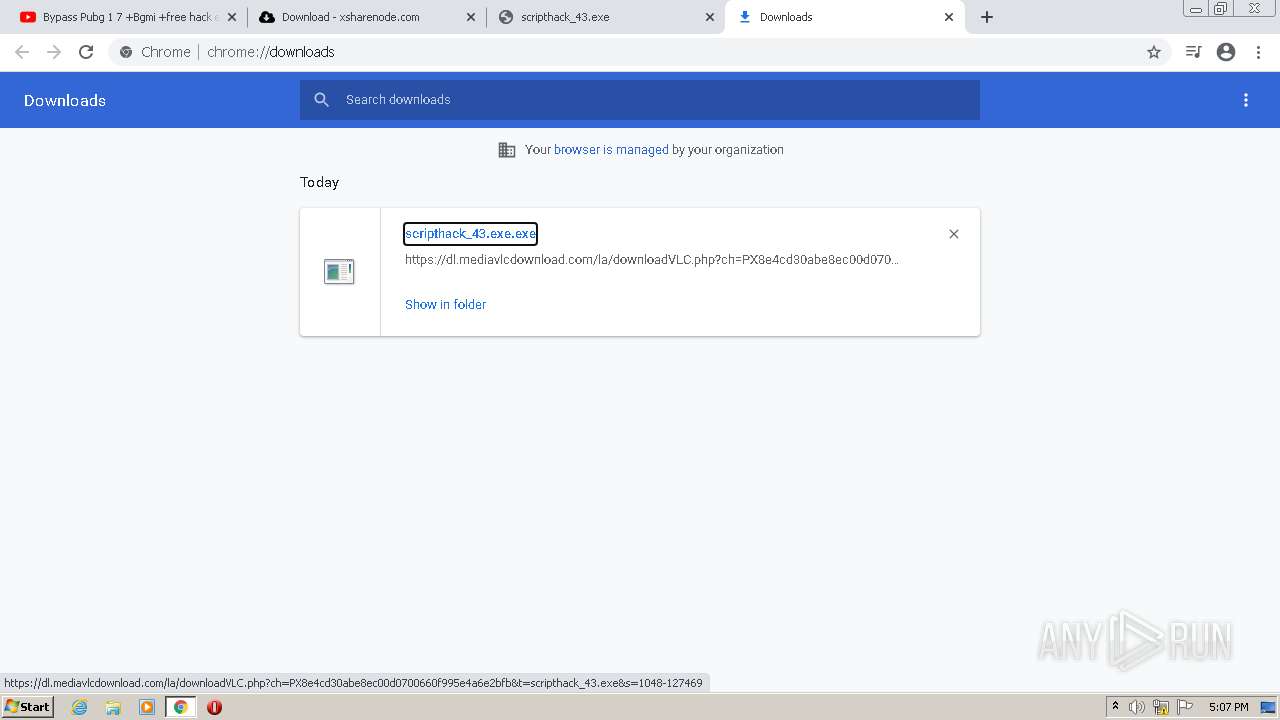
Task: Click the Chrome taskbar button
Action: coord(181,707)
